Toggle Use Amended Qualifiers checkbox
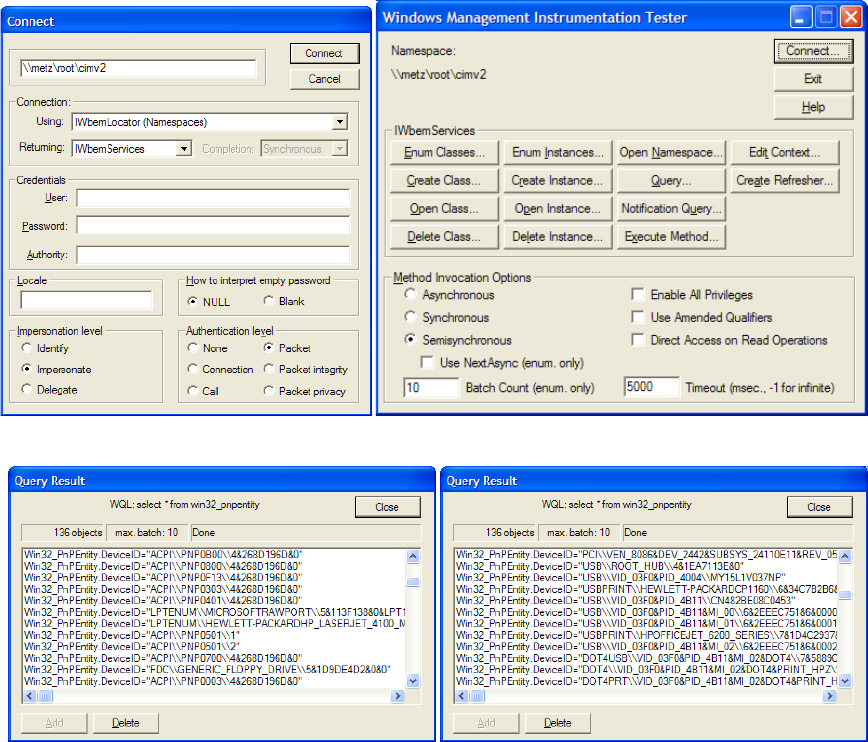Viewport: 868px width, 742px height. [x=638, y=317]
